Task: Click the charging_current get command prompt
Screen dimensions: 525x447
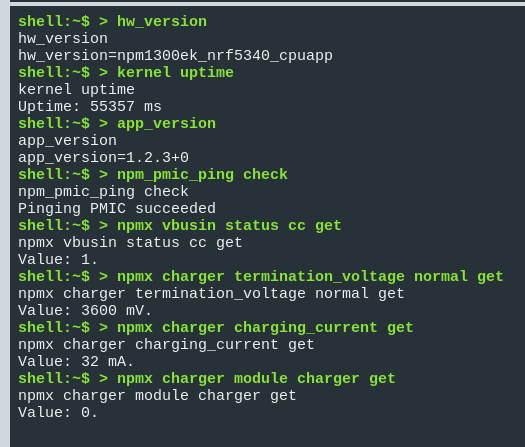Action: point(216,328)
